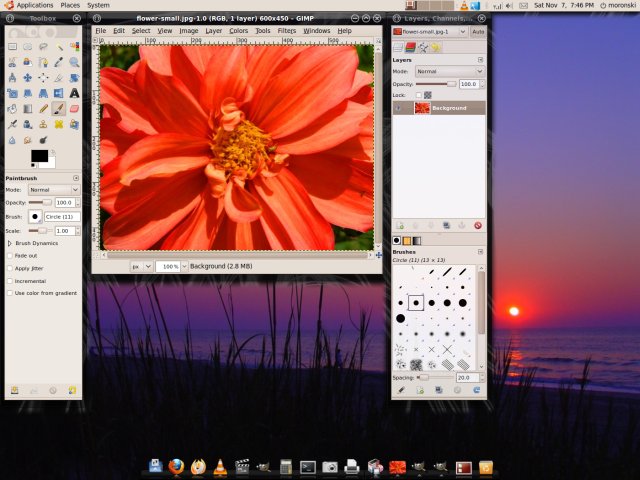Select the Text tool
The width and height of the screenshot is (640, 480).
coord(74,93)
